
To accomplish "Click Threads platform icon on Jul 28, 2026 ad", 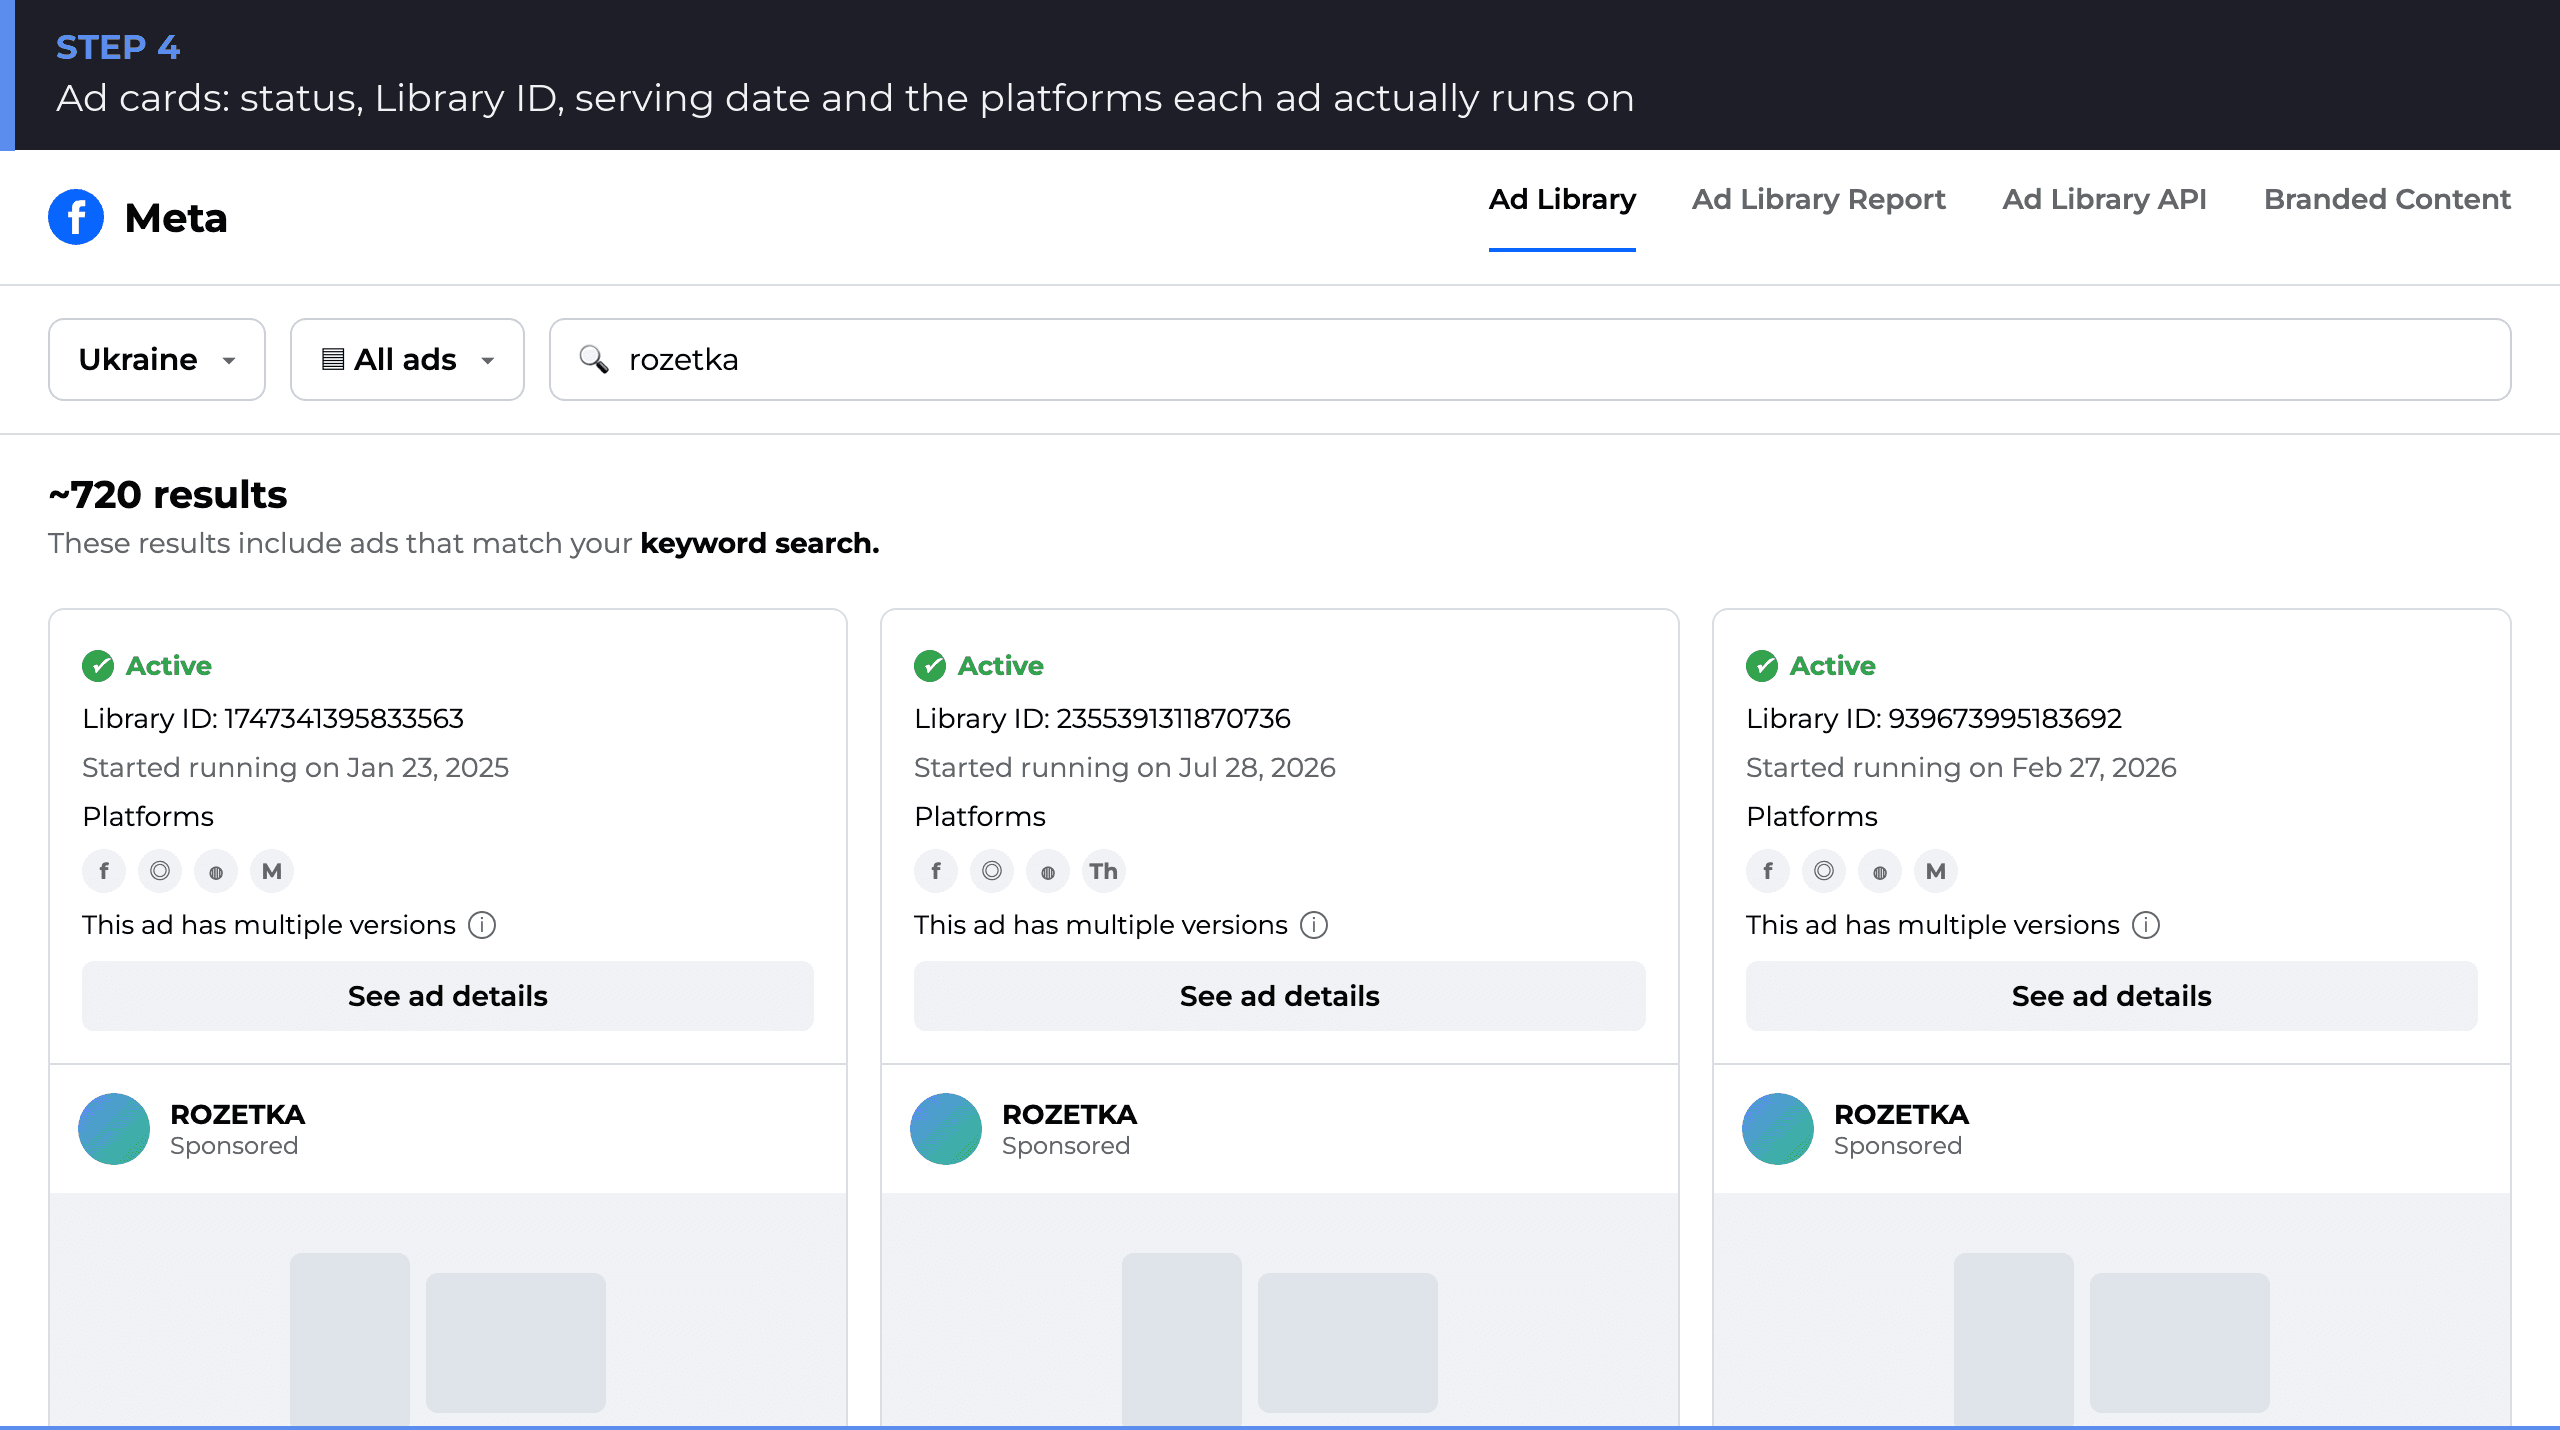I will (1104, 871).
